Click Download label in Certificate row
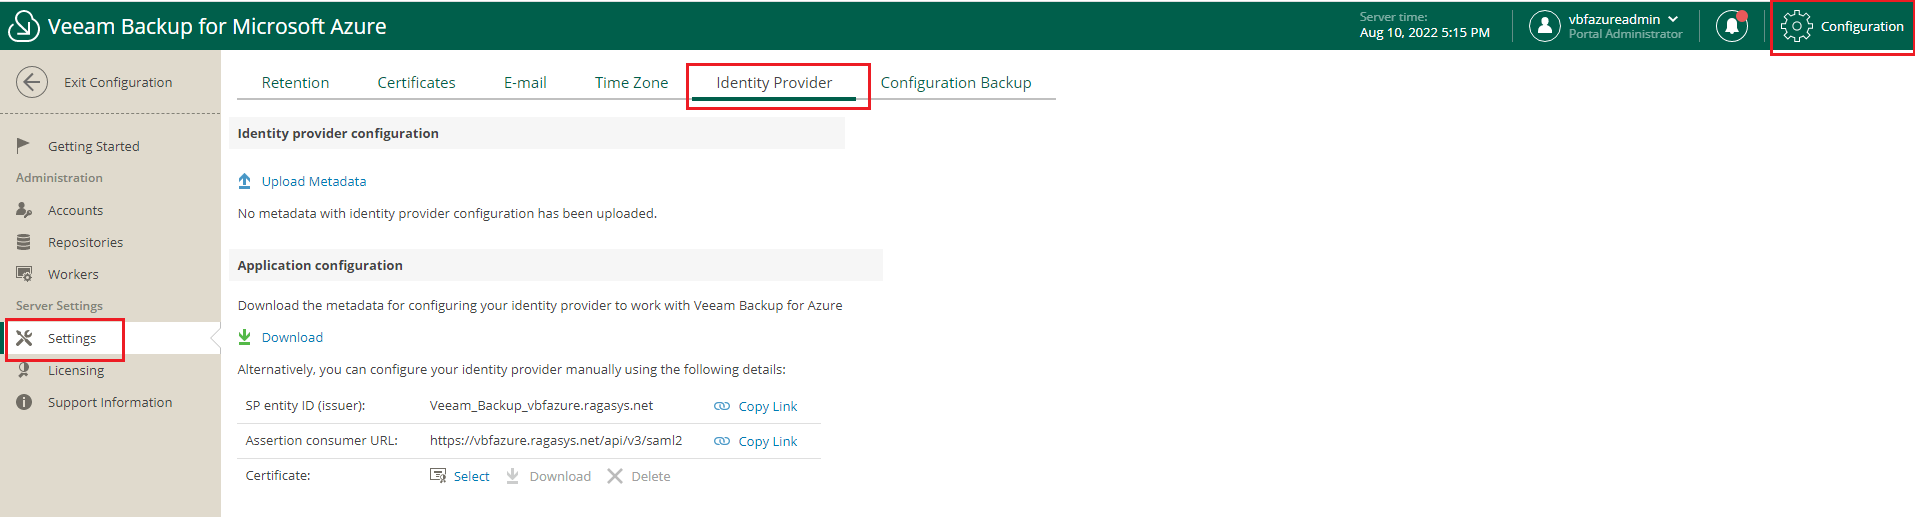The height and width of the screenshot is (517, 1915). (560, 476)
